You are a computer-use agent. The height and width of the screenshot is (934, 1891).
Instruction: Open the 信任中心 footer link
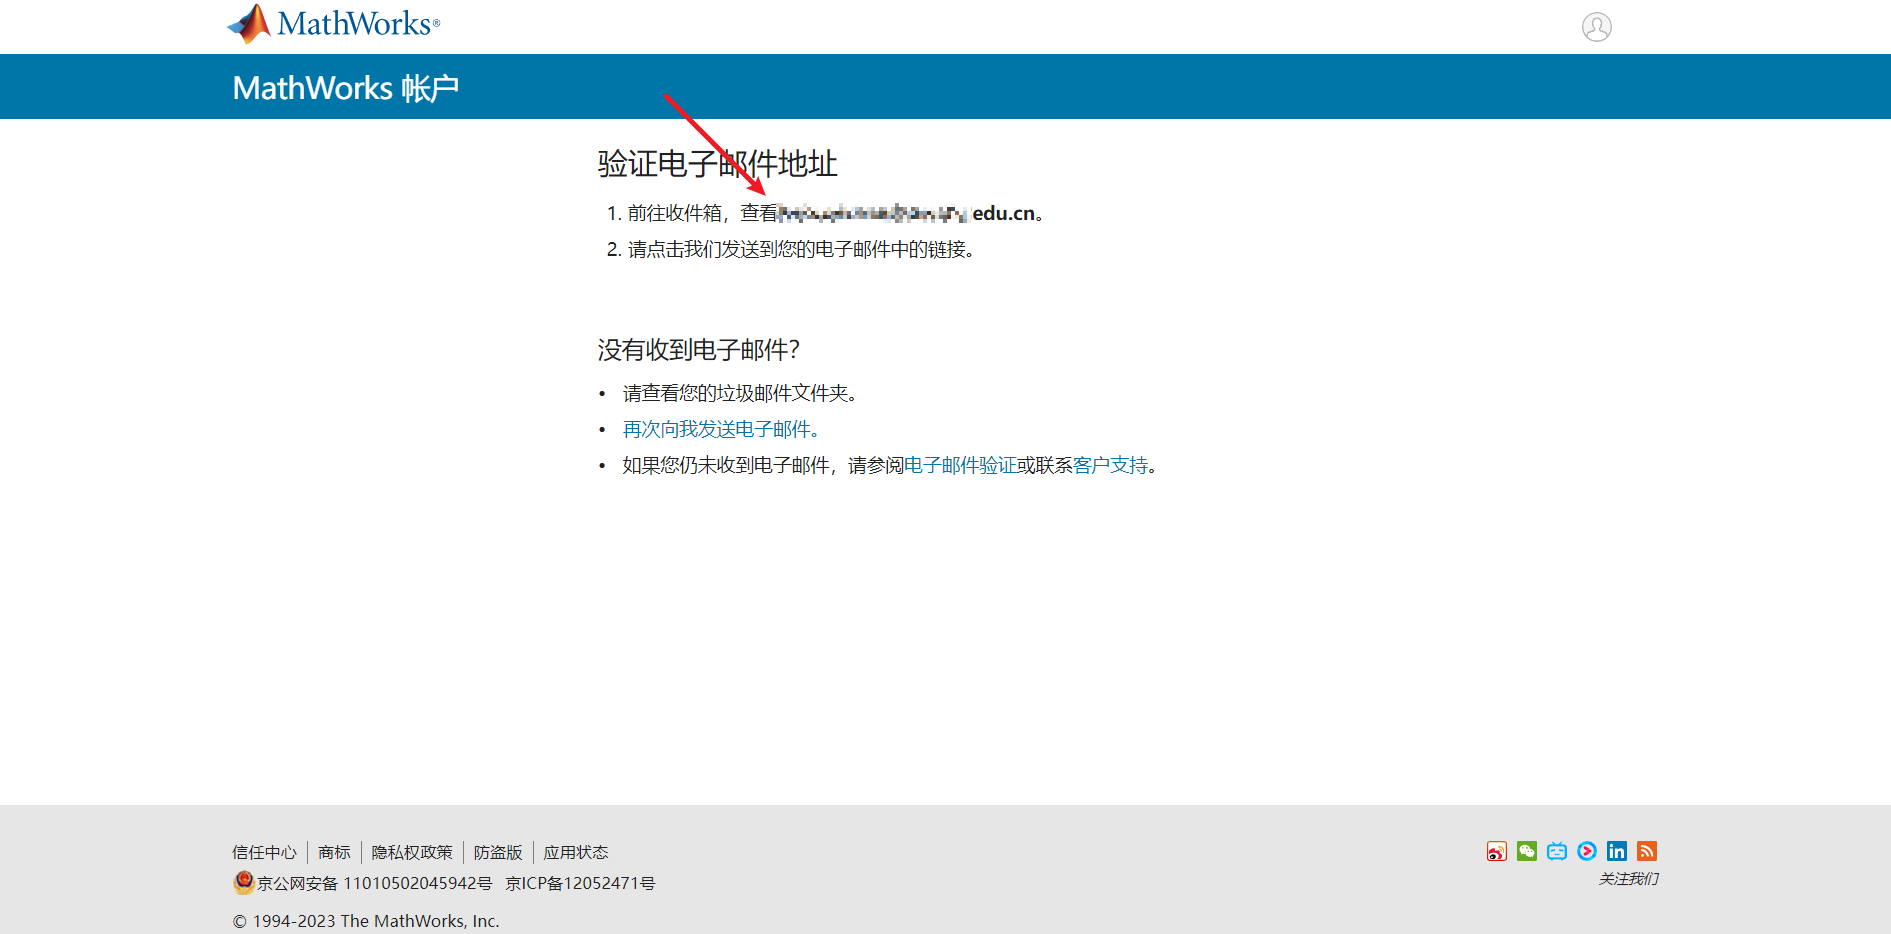(x=264, y=852)
